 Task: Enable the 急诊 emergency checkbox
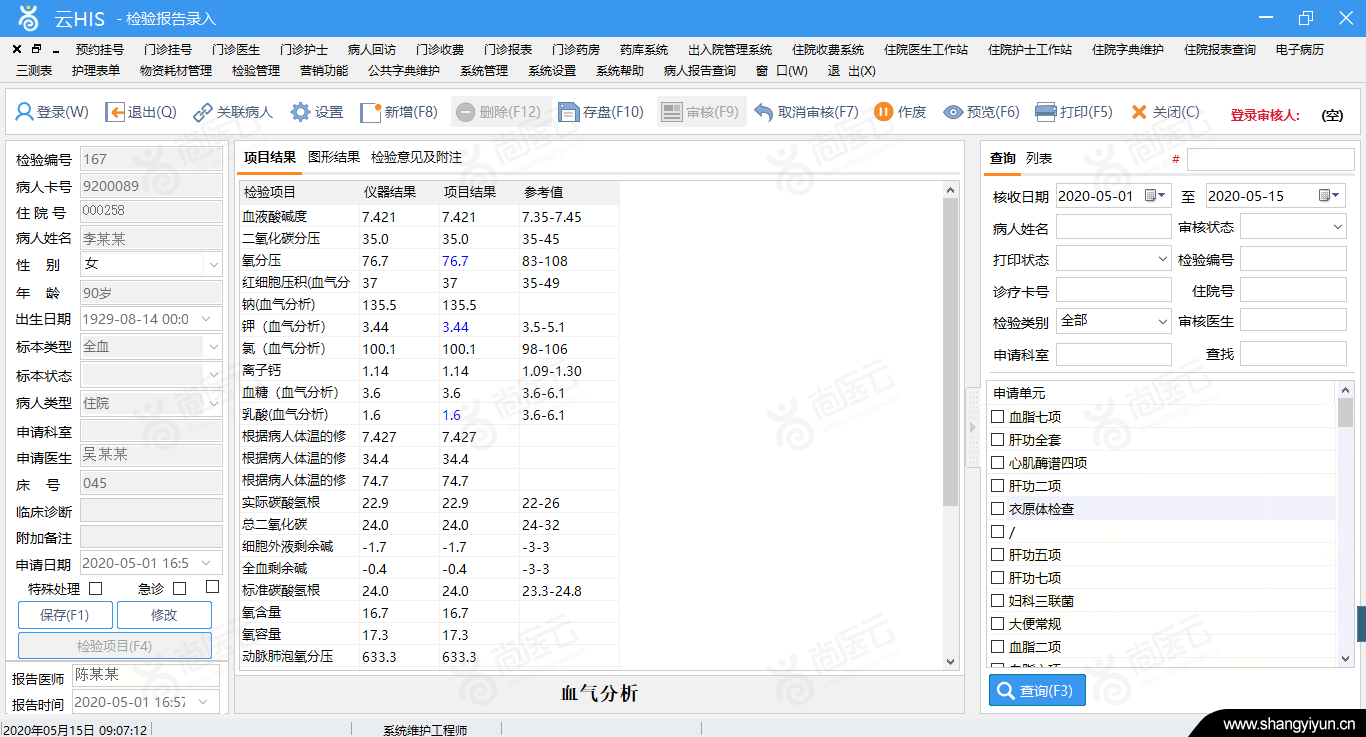click(x=180, y=588)
